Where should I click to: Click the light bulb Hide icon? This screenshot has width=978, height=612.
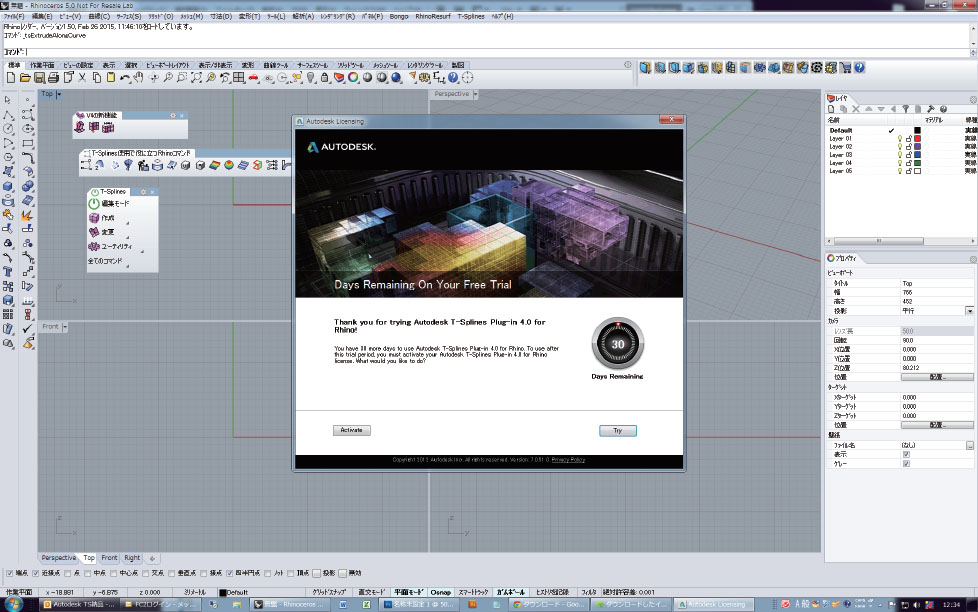coord(311,78)
